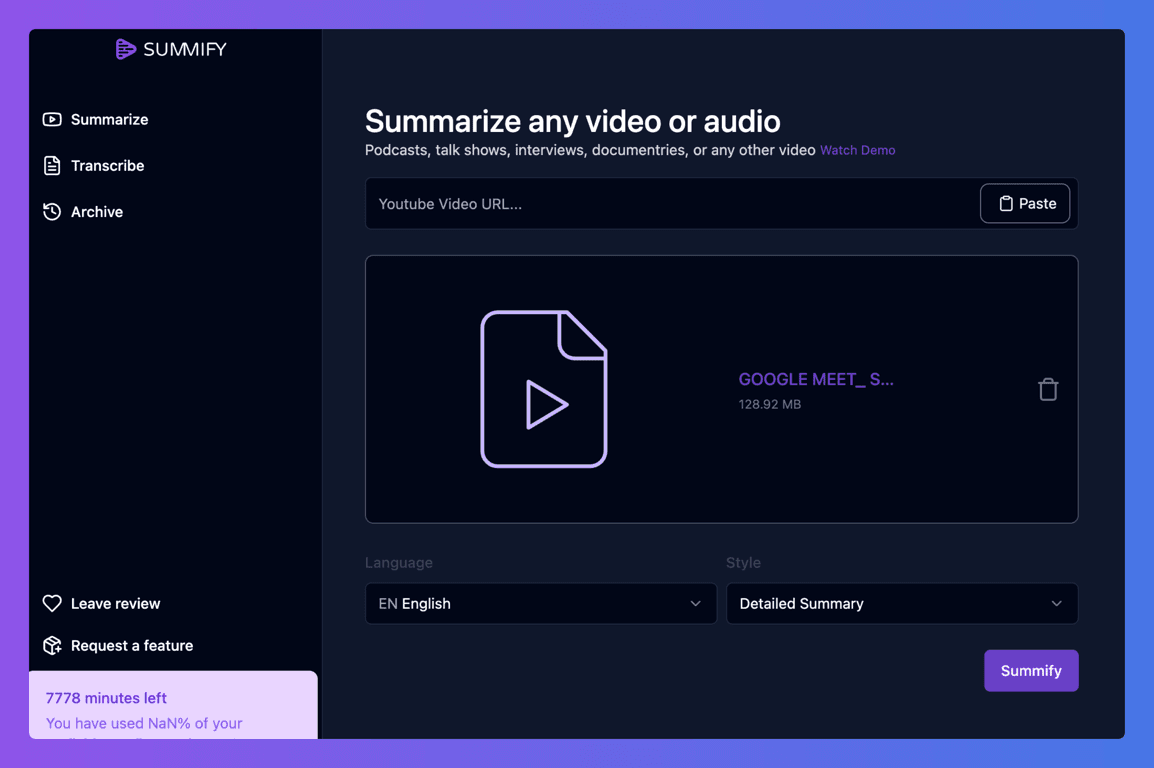Expand the Detailed Summary chevron
Viewport: 1154px width, 768px height.
click(1056, 603)
